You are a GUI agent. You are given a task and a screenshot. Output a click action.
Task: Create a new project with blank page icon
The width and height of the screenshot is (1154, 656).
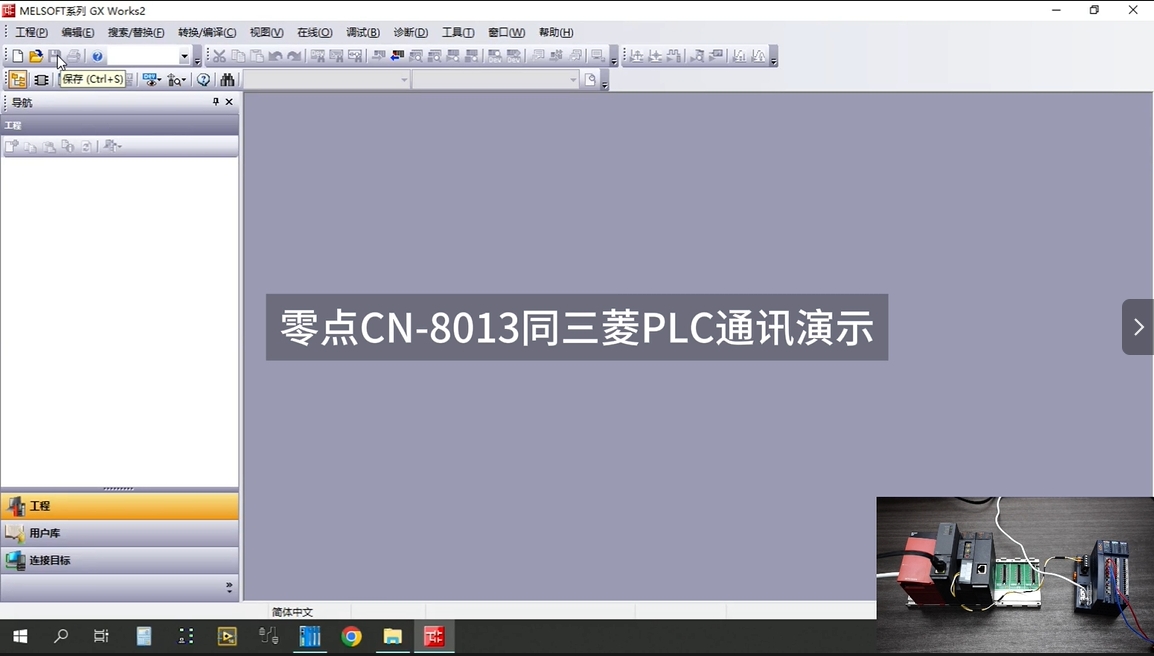(17, 56)
